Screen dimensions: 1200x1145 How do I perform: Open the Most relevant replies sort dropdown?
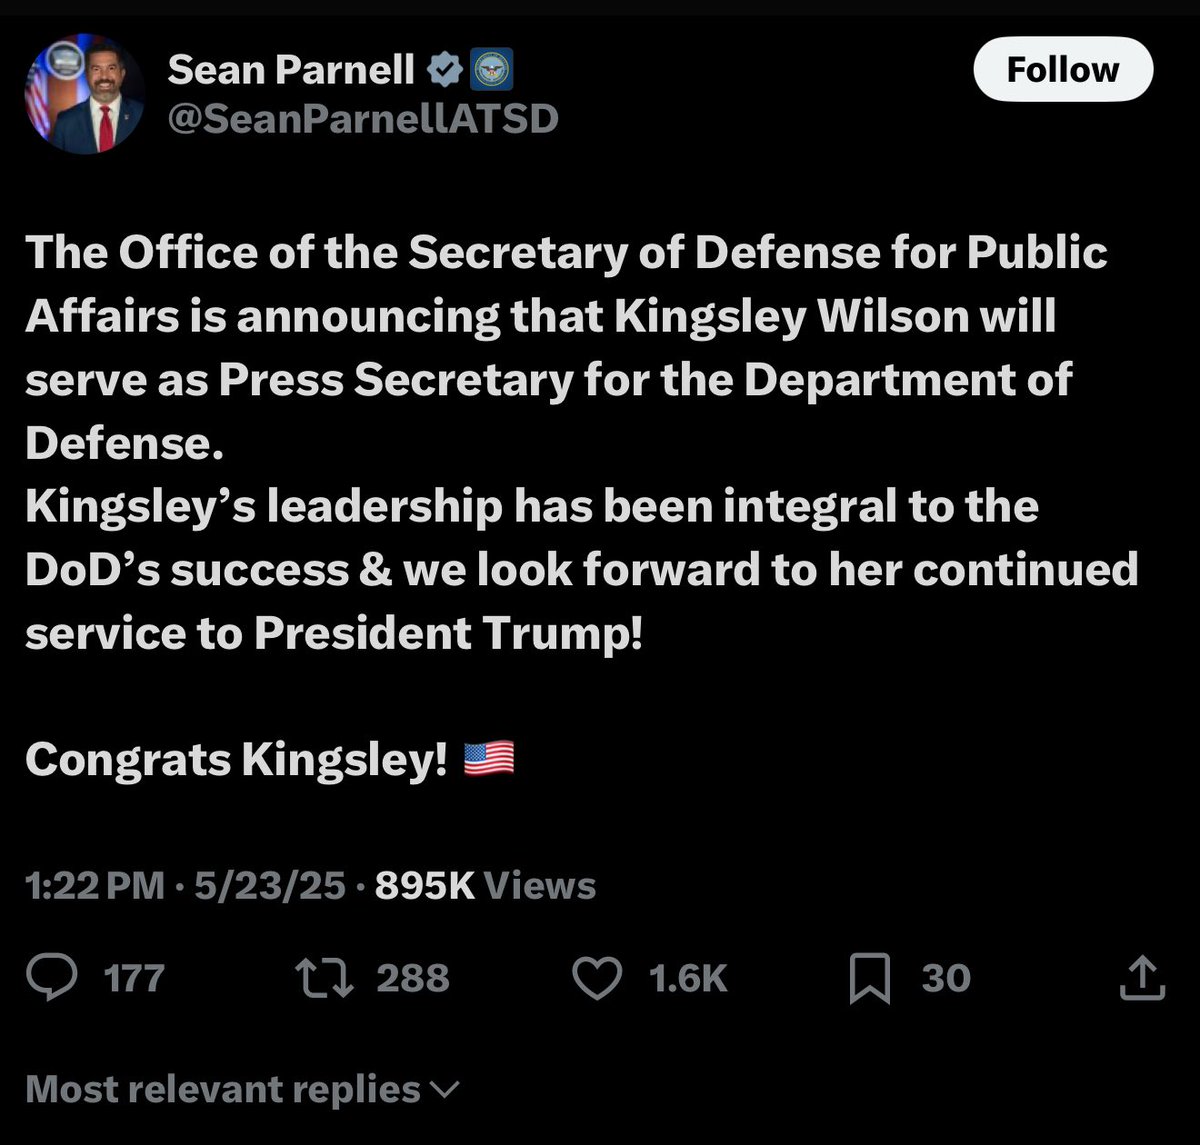[222, 1089]
